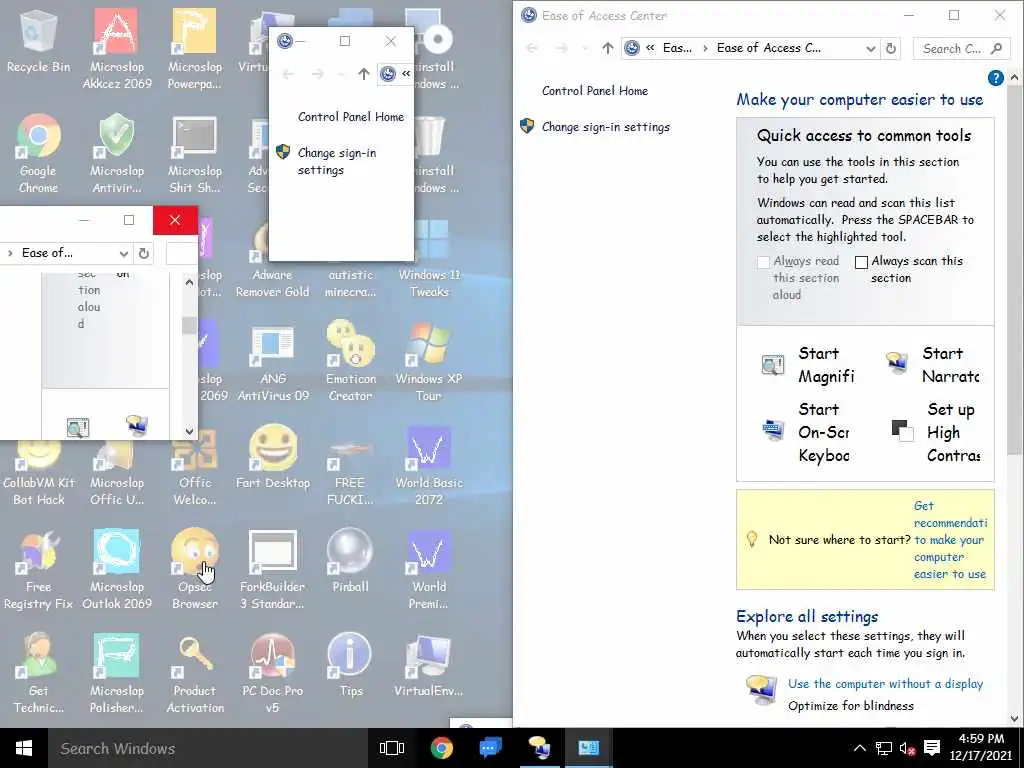Refresh the Ease of Access Center address bar
The width and height of the screenshot is (1024, 768).
point(891,48)
